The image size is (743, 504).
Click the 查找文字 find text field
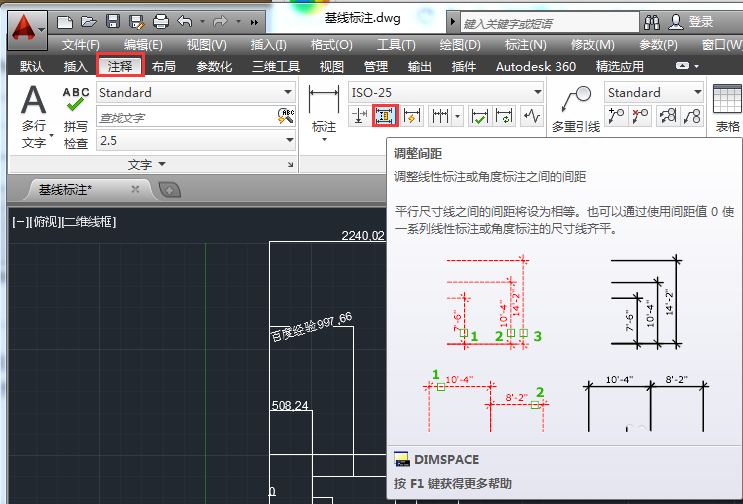[187, 117]
